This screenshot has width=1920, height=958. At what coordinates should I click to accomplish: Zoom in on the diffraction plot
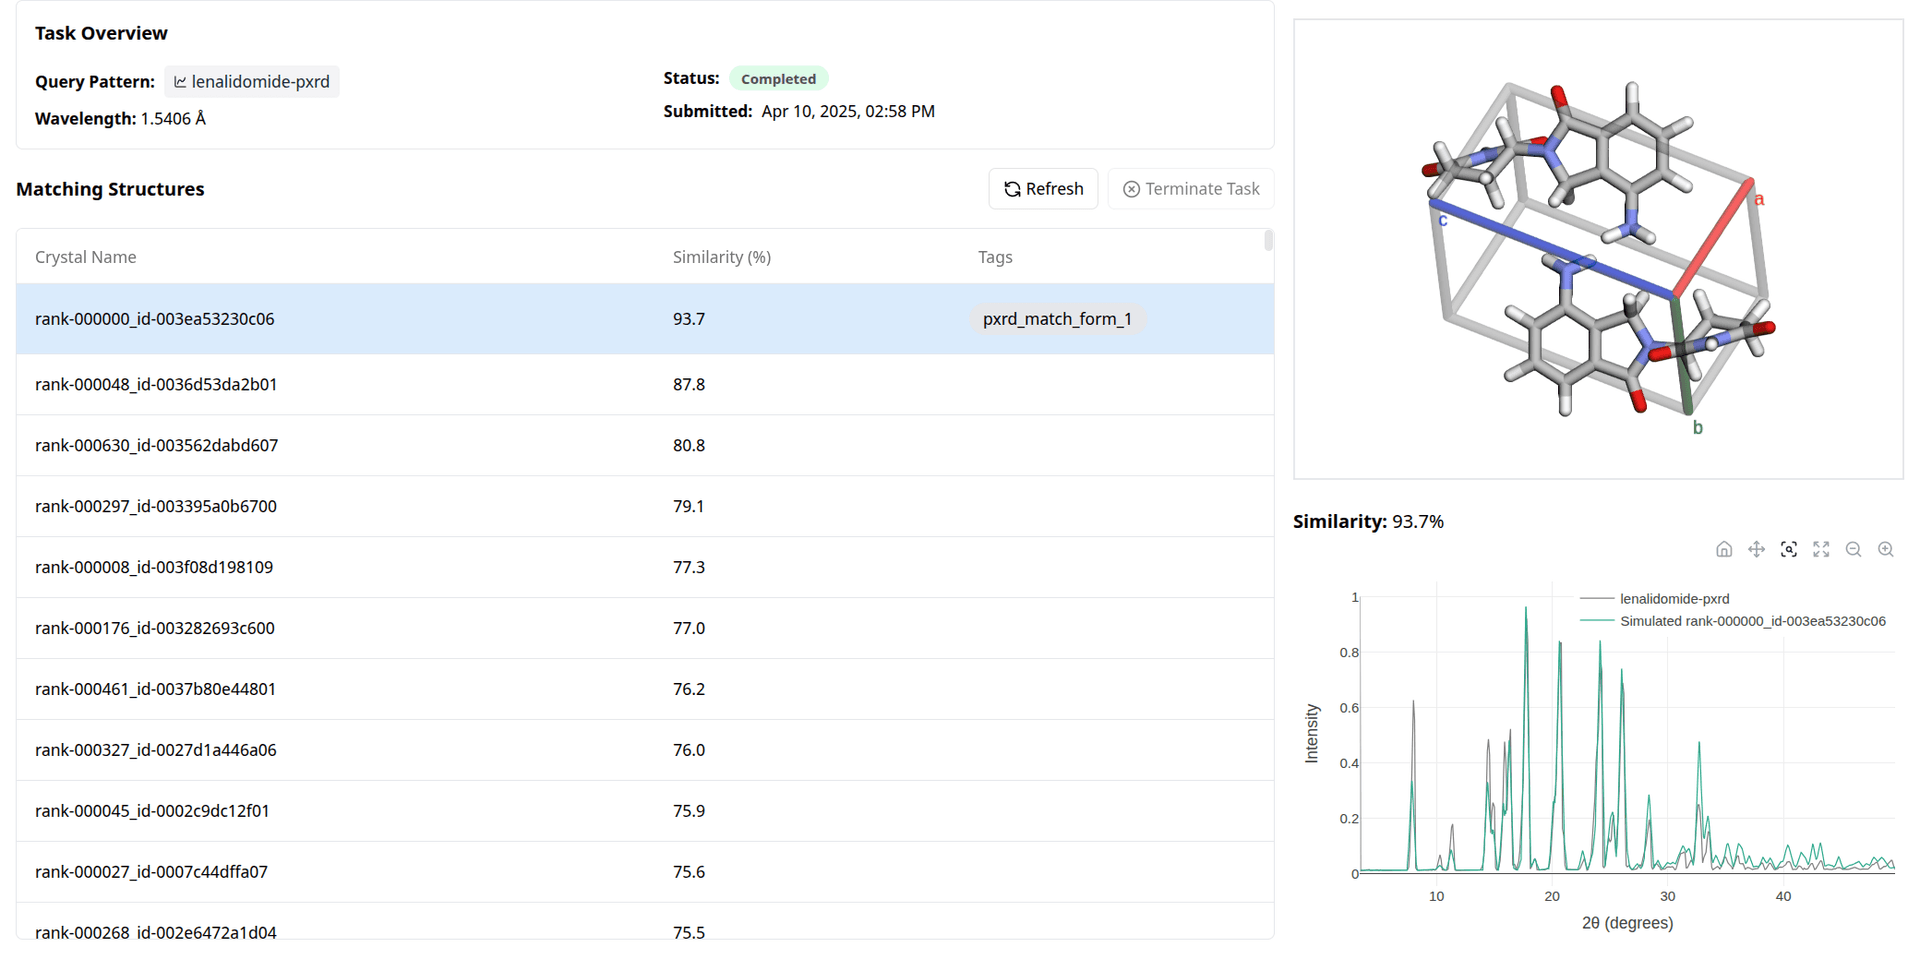click(1886, 549)
